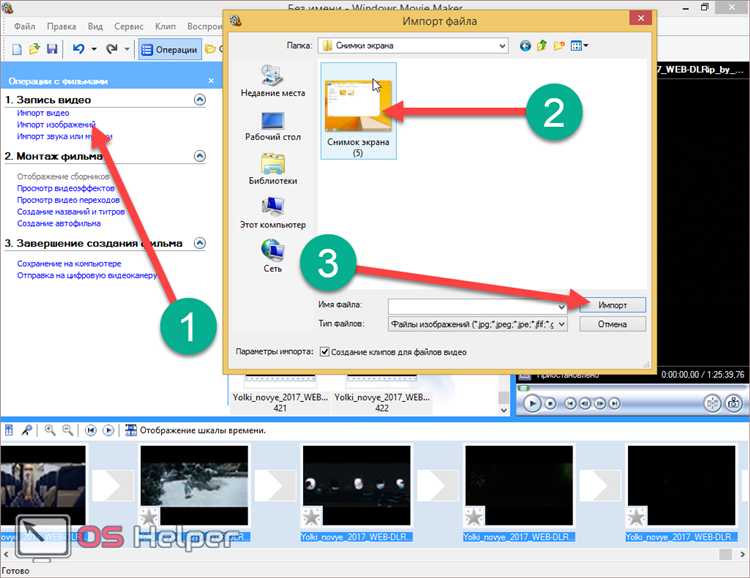This screenshot has width=750, height=578.
Task: Redo action in toolbar
Action: coord(111,49)
